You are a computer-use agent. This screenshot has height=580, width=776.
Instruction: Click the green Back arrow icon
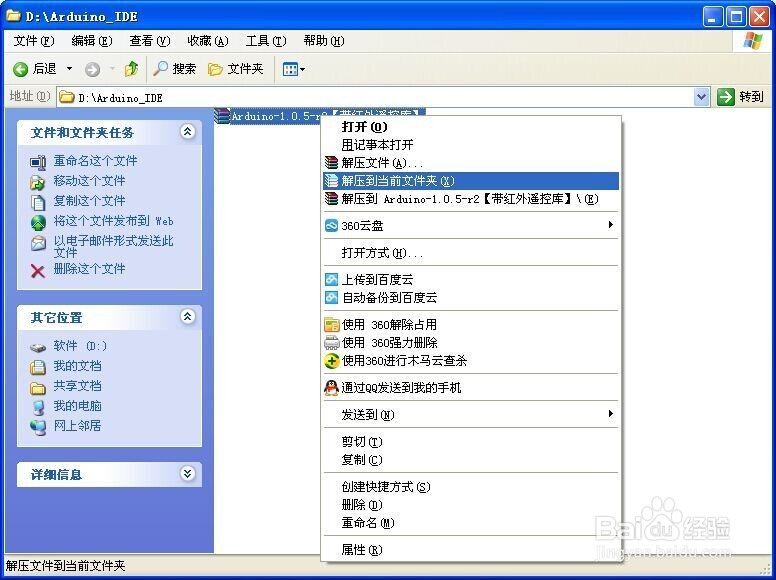tap(20, 69)
